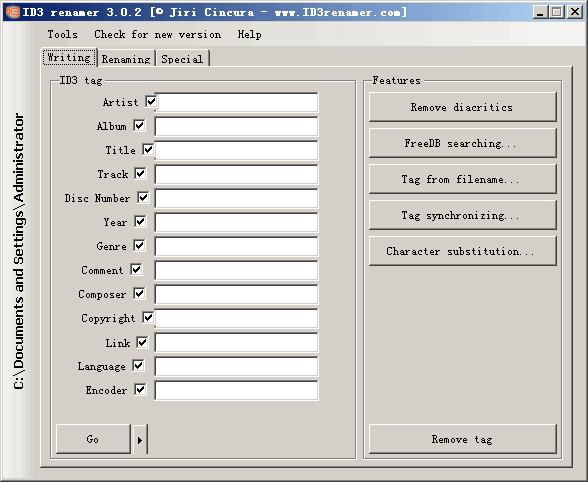Focus the Encoder text field

(x=236, y=390)
